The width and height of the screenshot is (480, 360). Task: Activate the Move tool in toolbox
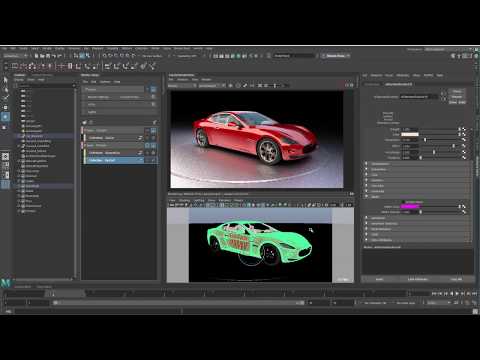pyautogui.click(x=5, y=107)
